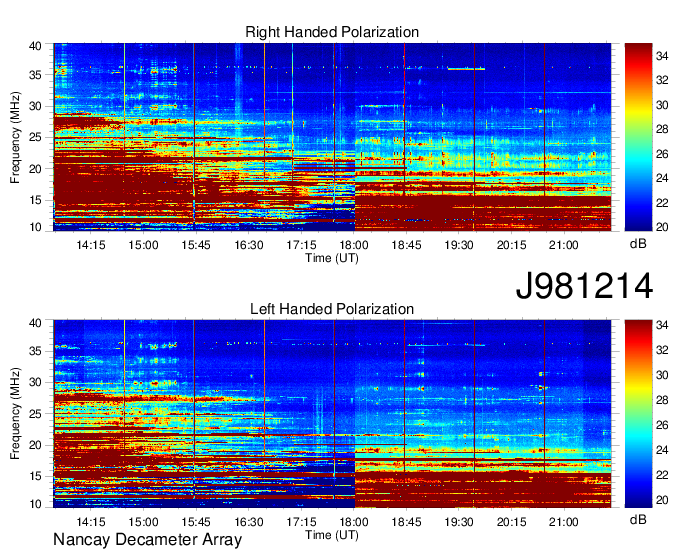Click 15 MHz tick of Right Handed plot

35,200
